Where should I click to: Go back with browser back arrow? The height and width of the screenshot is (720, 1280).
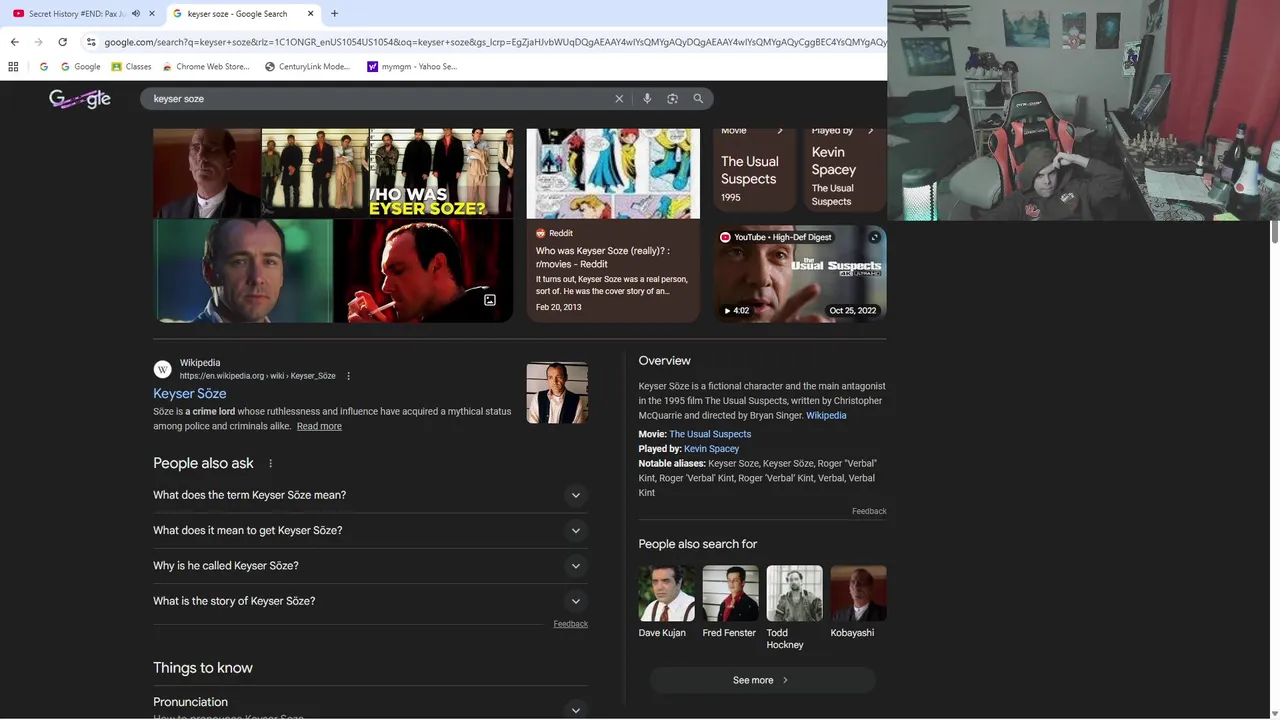point(14,42)
